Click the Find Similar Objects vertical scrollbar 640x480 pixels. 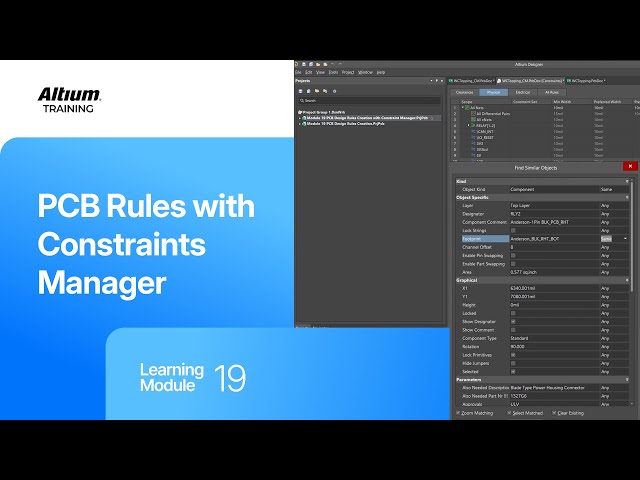click(633, 237)
